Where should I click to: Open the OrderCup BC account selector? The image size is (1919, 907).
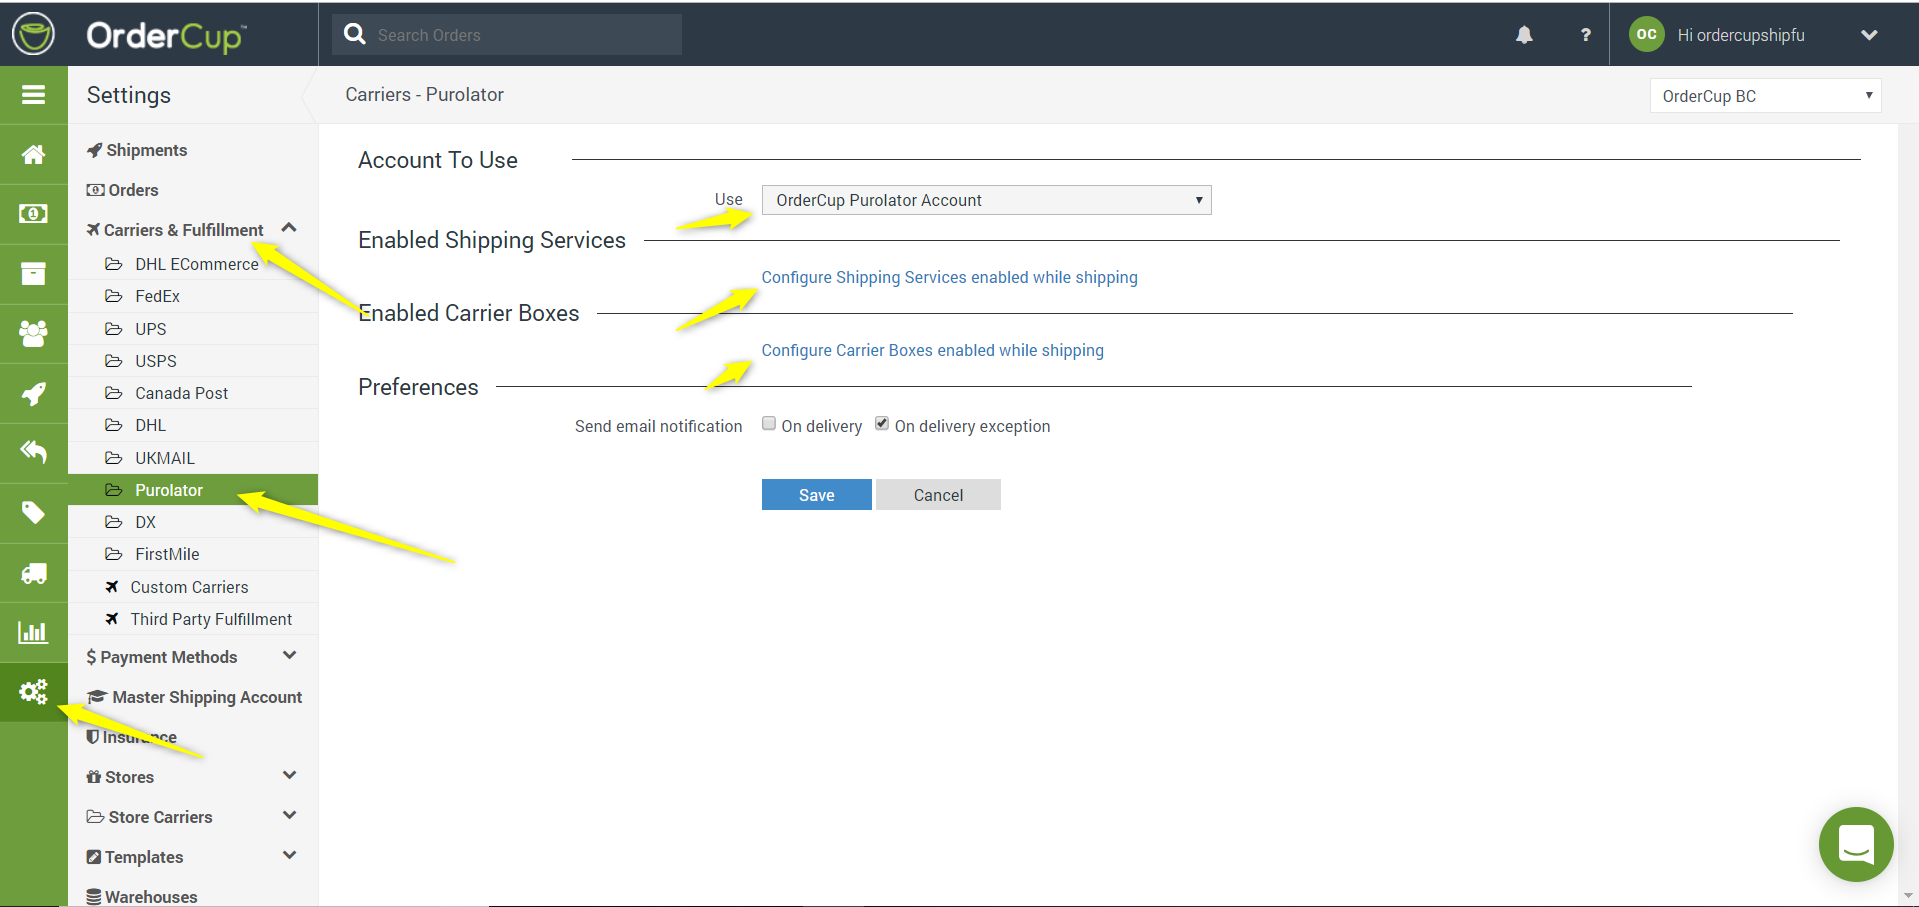click(x=1765, y=96)
